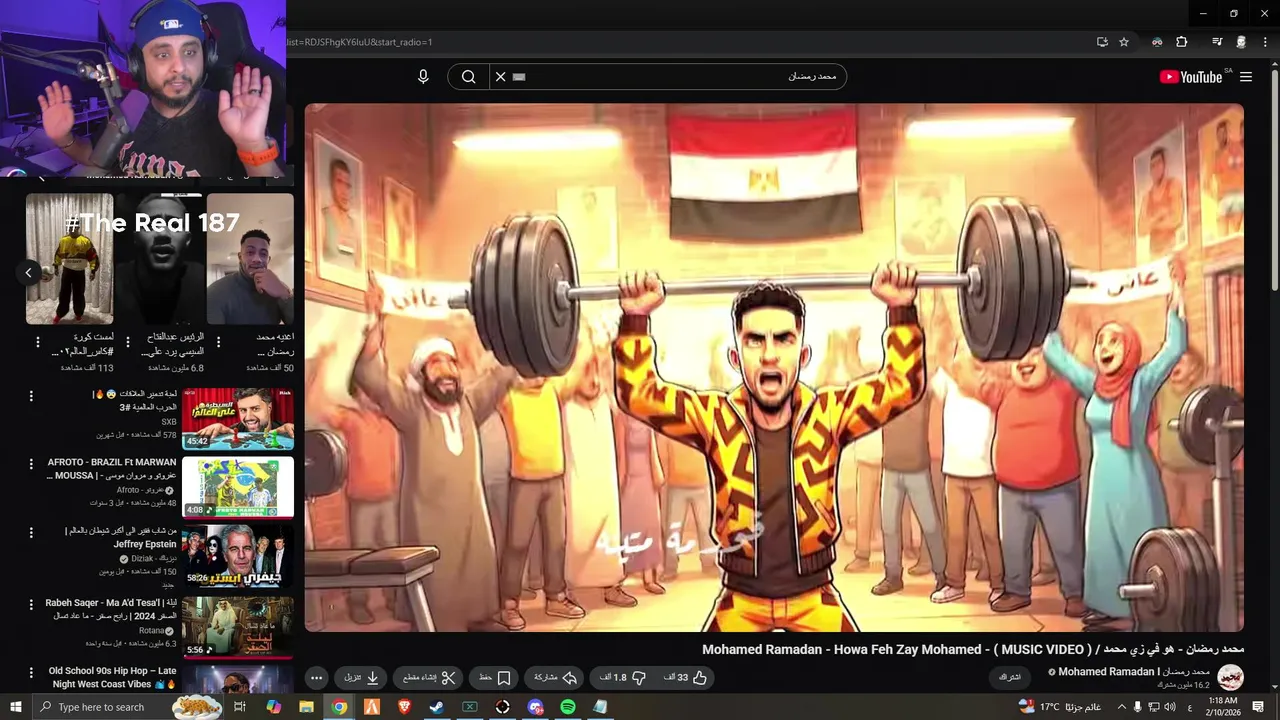Open the Chrome extensions puzzle icon
Screen dimensions: 1280x720
click(1181, 42)
